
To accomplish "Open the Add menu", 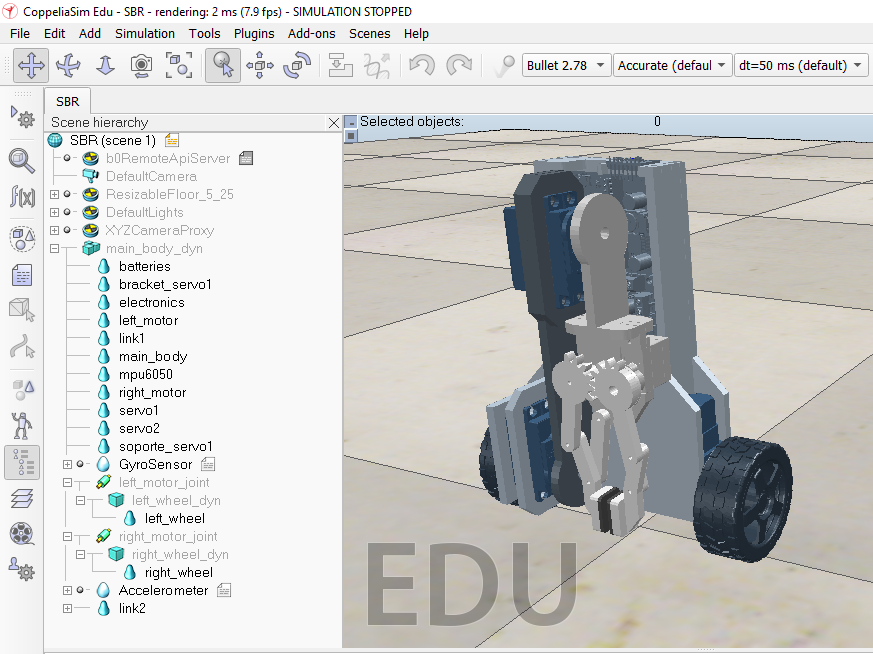I will pyautogui.click(x=90, y=33).
